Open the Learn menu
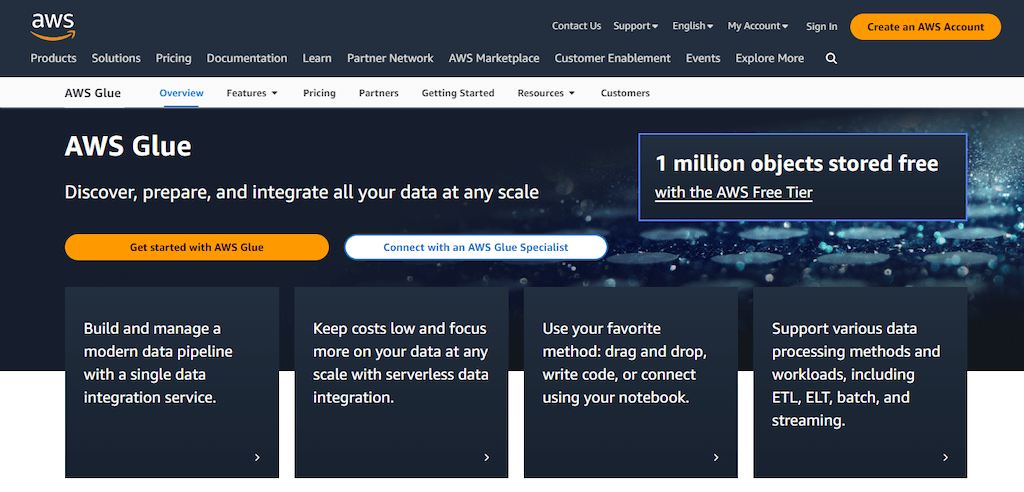Screen dimensions: 1024x492 coord(317,58)
